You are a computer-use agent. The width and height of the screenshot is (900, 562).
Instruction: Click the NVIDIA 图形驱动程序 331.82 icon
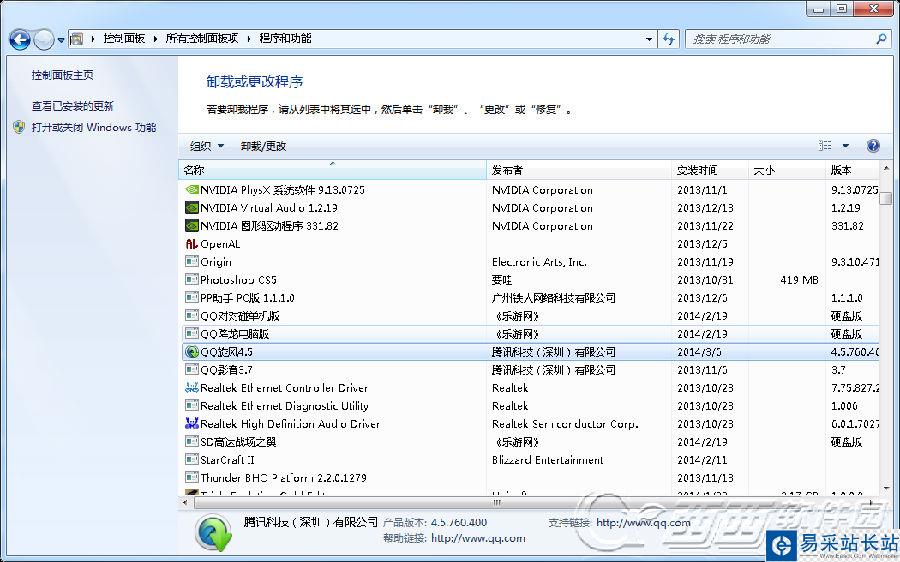click(x=192, y=226)
